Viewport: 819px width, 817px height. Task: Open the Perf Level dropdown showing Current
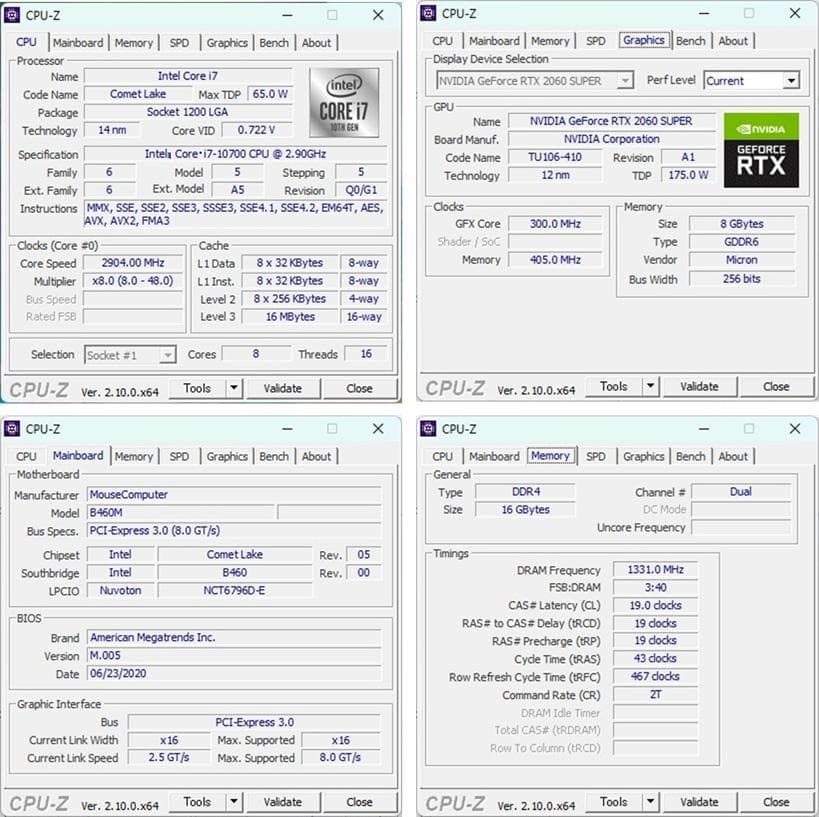click(x=792, y=80)
